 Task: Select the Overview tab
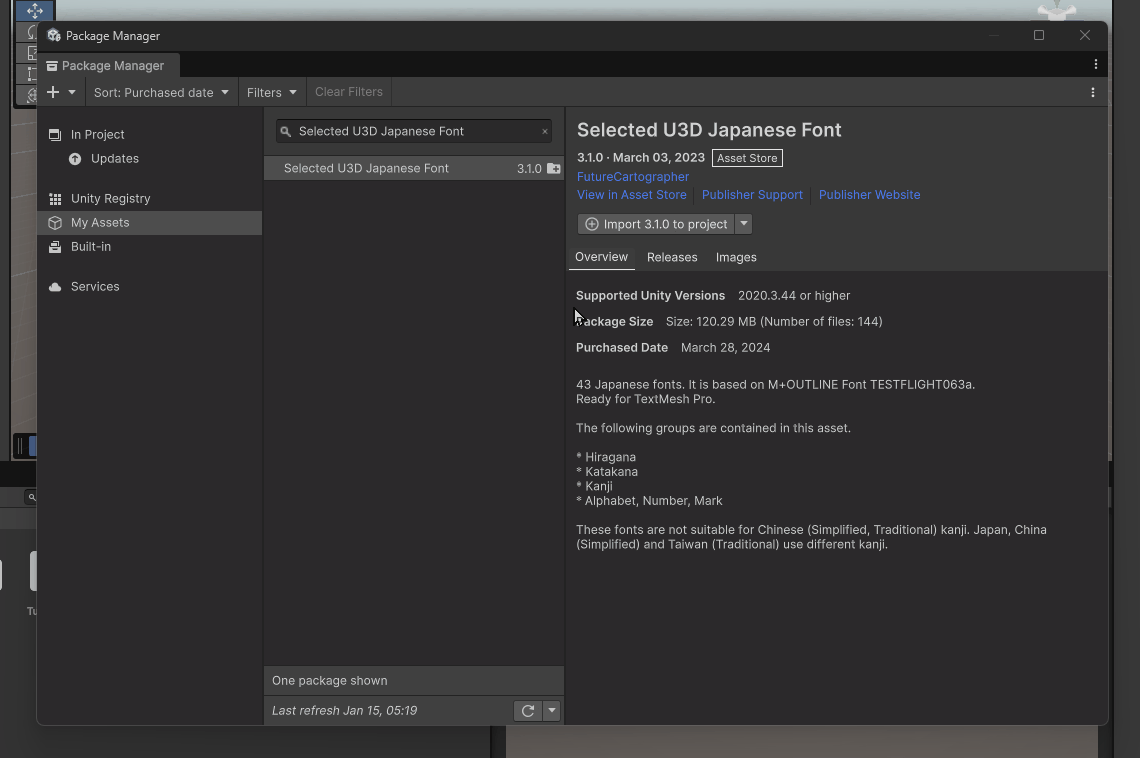[x=601, y=257]
